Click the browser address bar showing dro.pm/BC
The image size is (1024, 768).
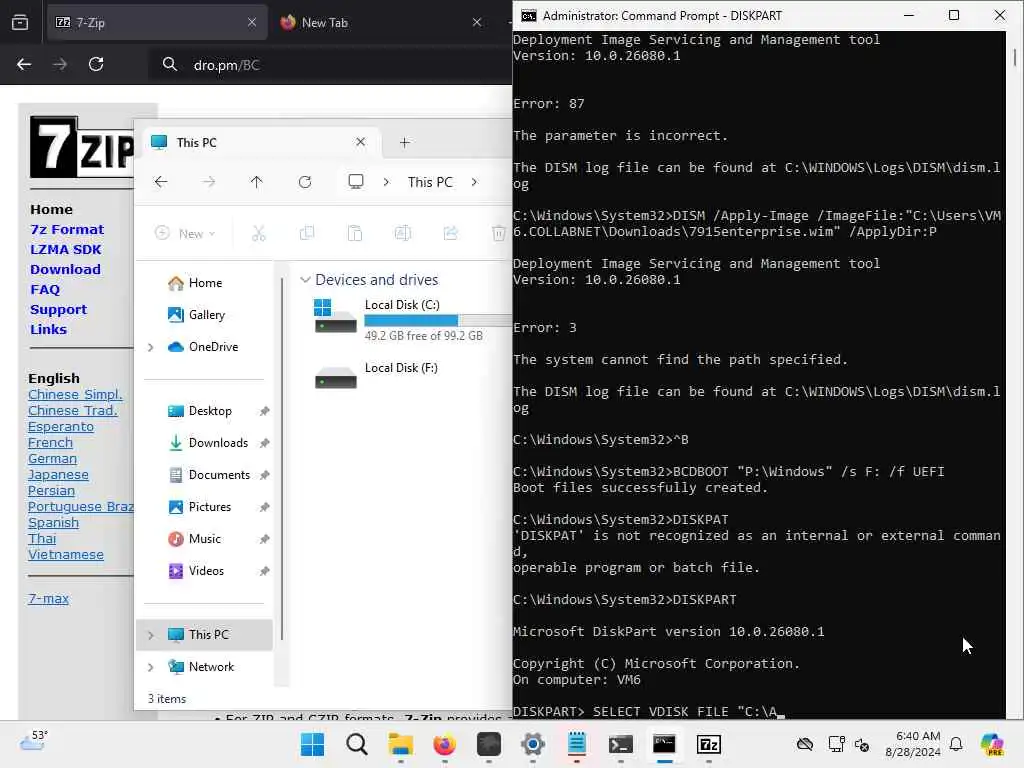[330, 65]
